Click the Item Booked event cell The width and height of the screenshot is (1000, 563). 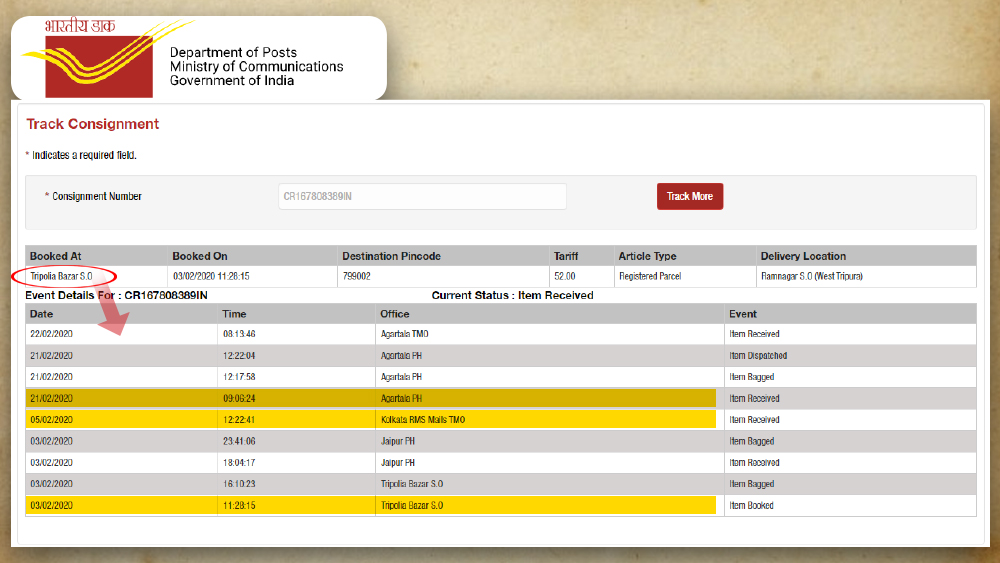coord(752,506)
